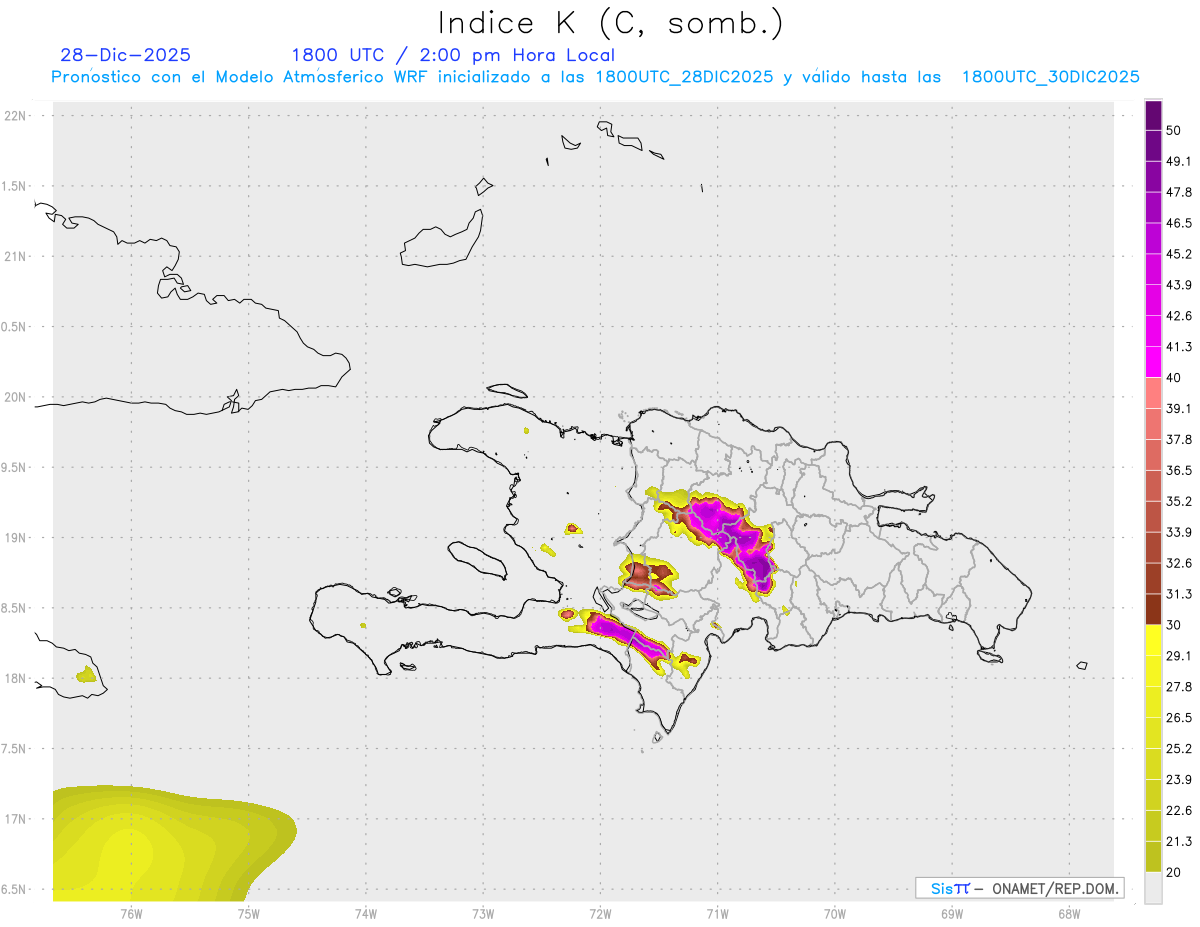Click the '74W' longitude axis label
Viewport: 1200px width, 927px height.
366,913
